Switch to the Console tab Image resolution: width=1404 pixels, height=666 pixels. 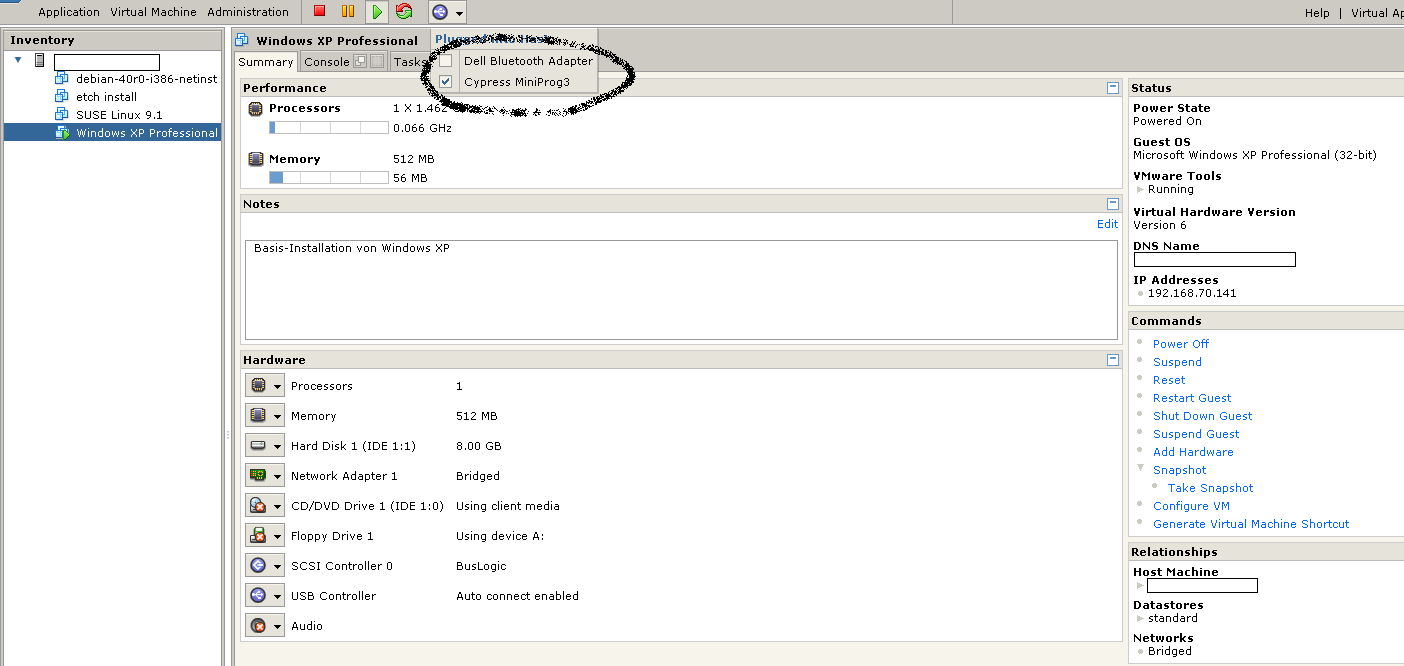327,62
